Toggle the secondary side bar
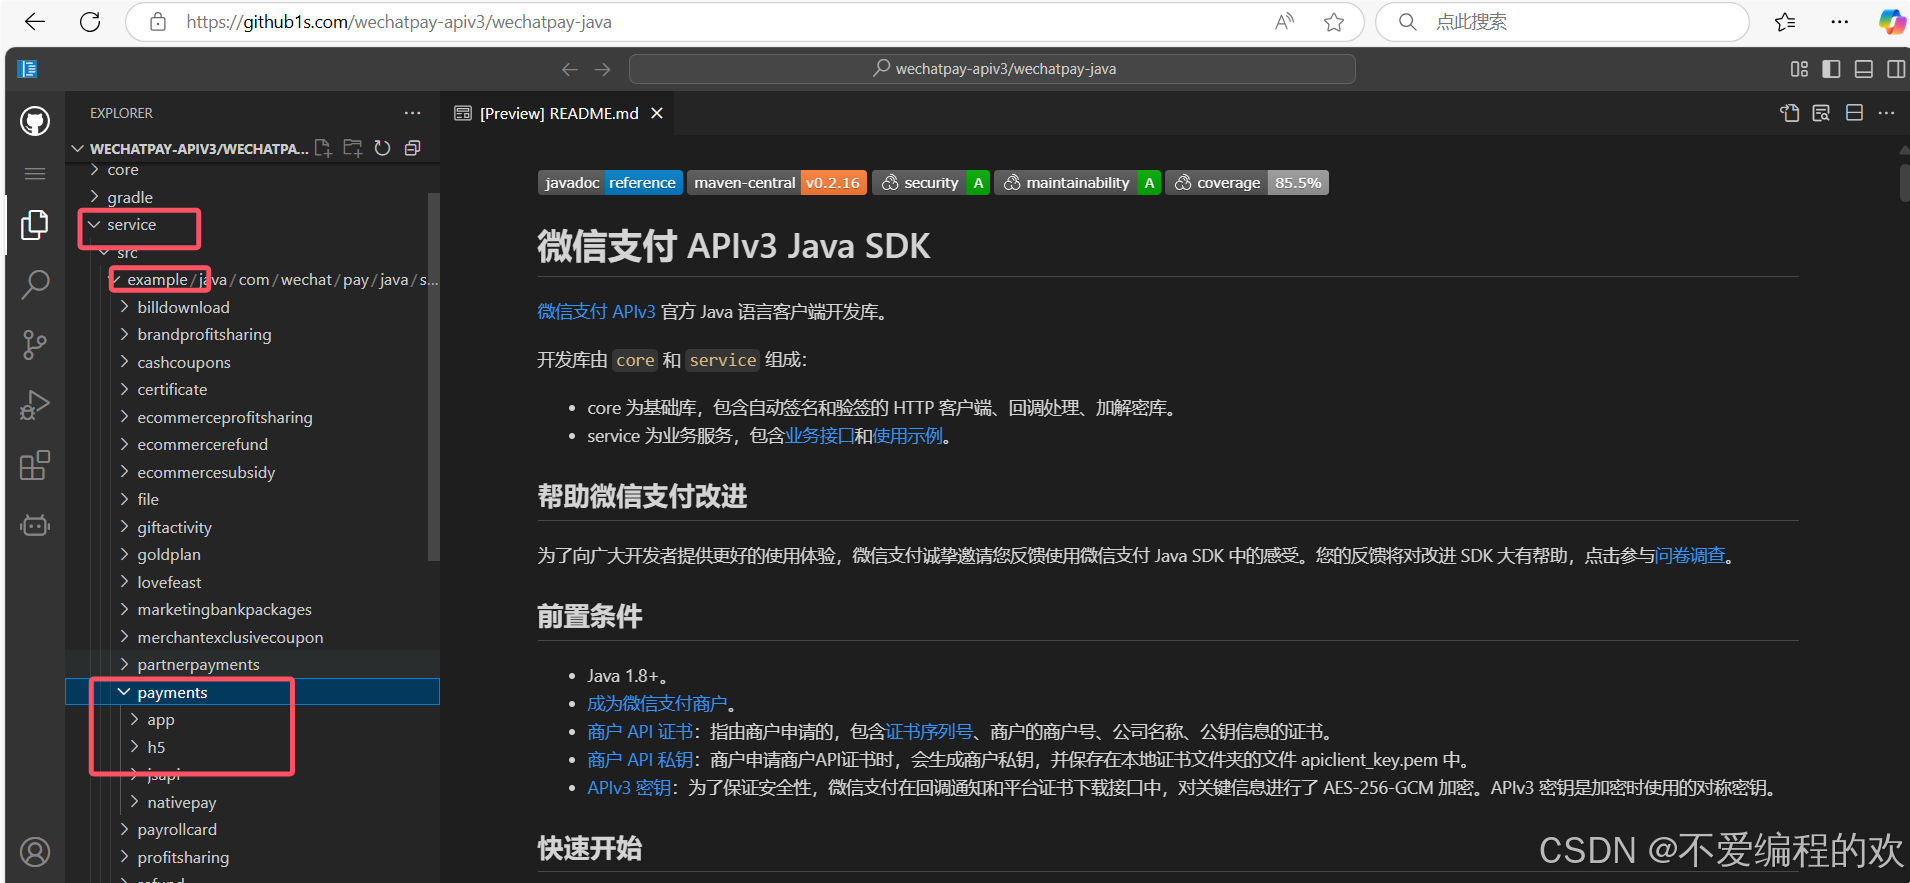 tap(1896, 69)
